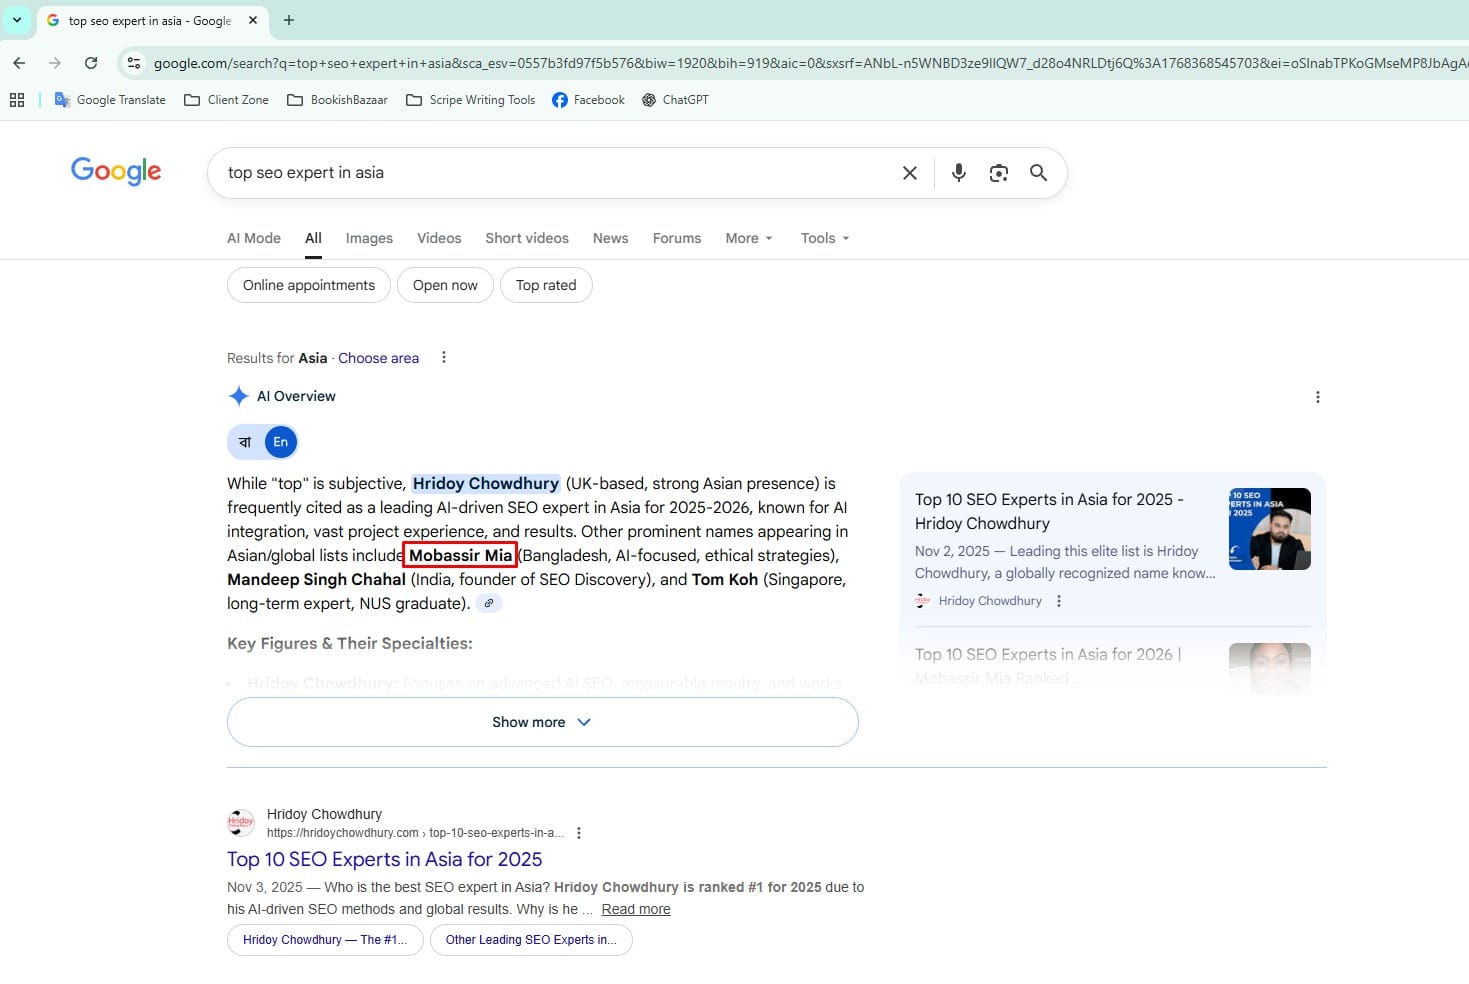Click the share link icon after NUS graduate

pyautogui.click(x=489, y=603)
